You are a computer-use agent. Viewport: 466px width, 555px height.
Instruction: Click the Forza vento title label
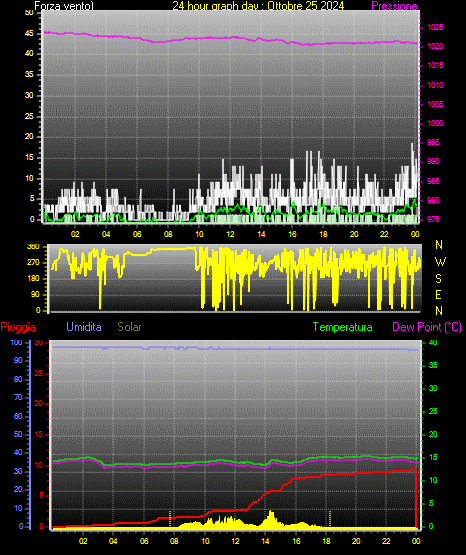(x=64, y=6)
